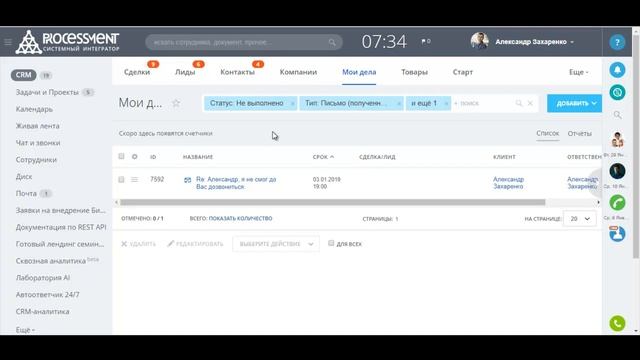This screenshot has height=360, width=640.
Task: Click green call icon in right sidebar
Action: [617, 202]
